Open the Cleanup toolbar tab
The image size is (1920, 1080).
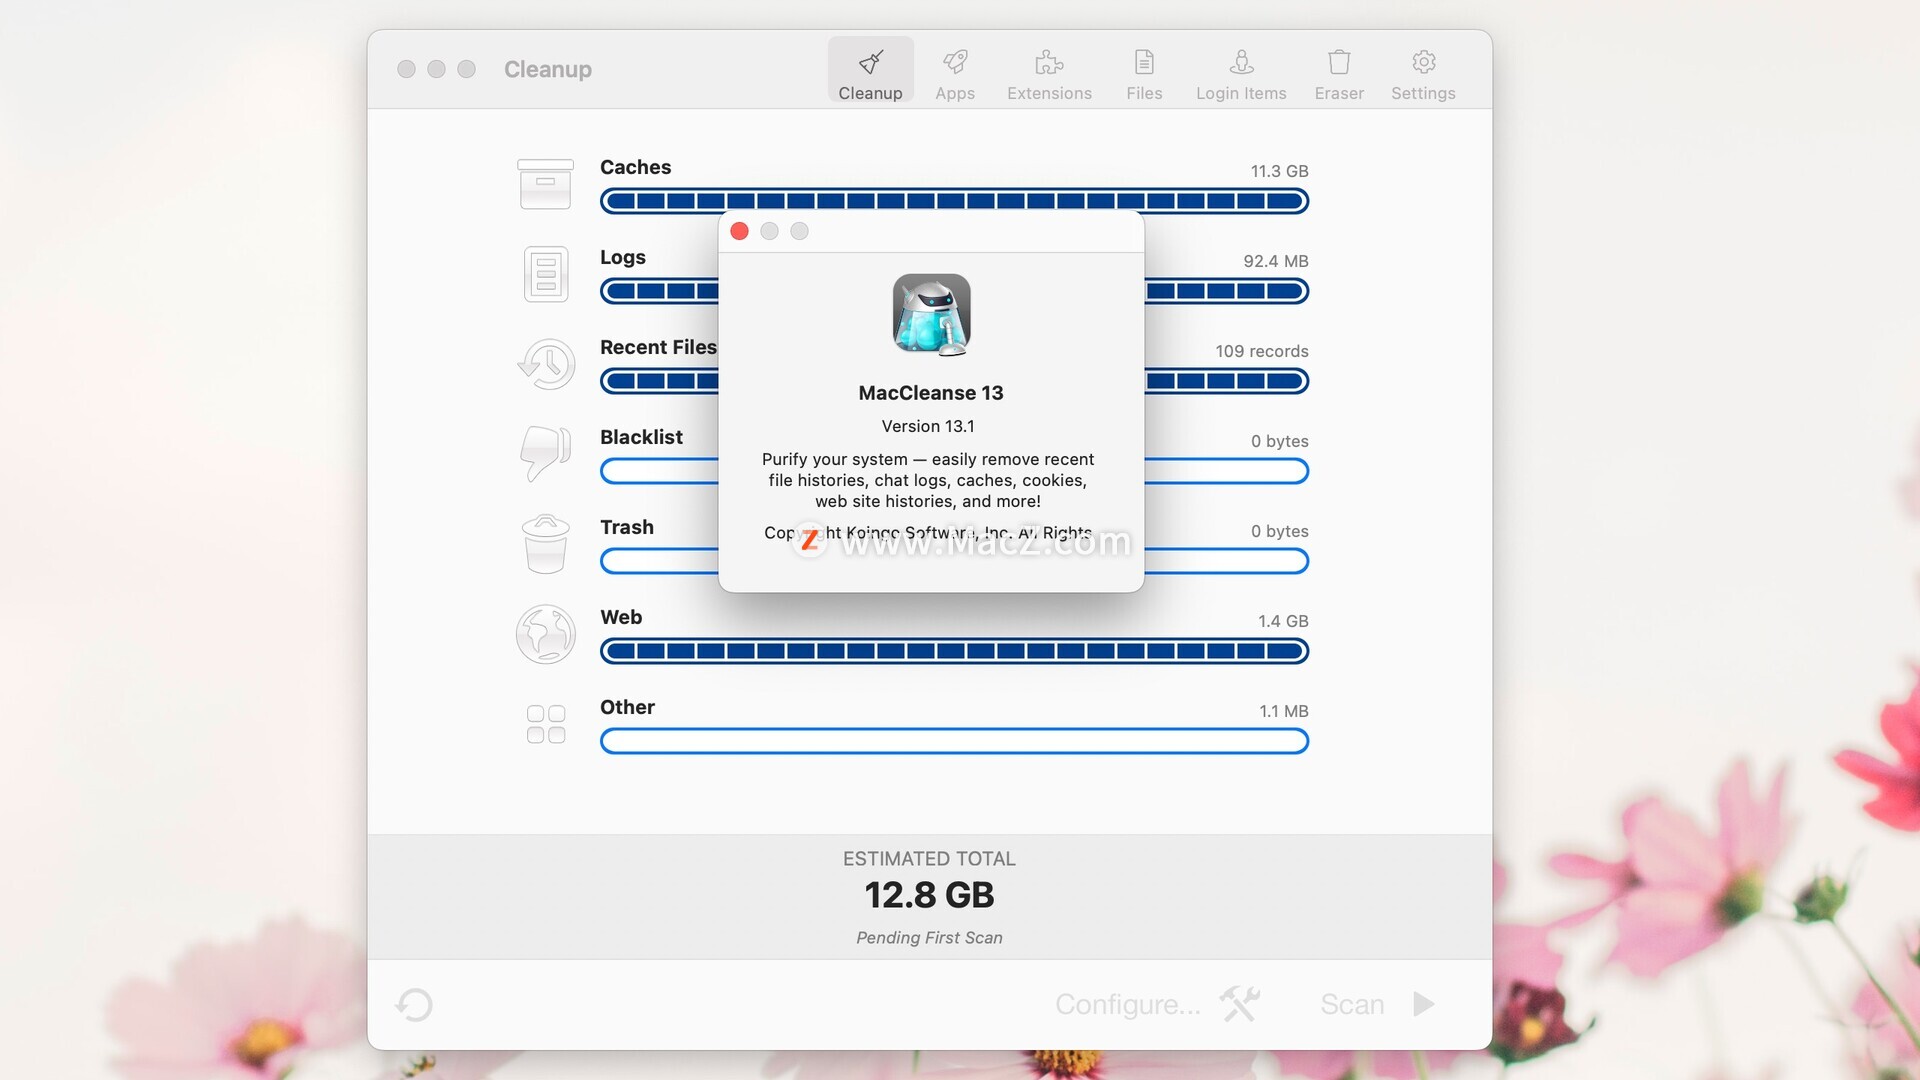point(870,71)
